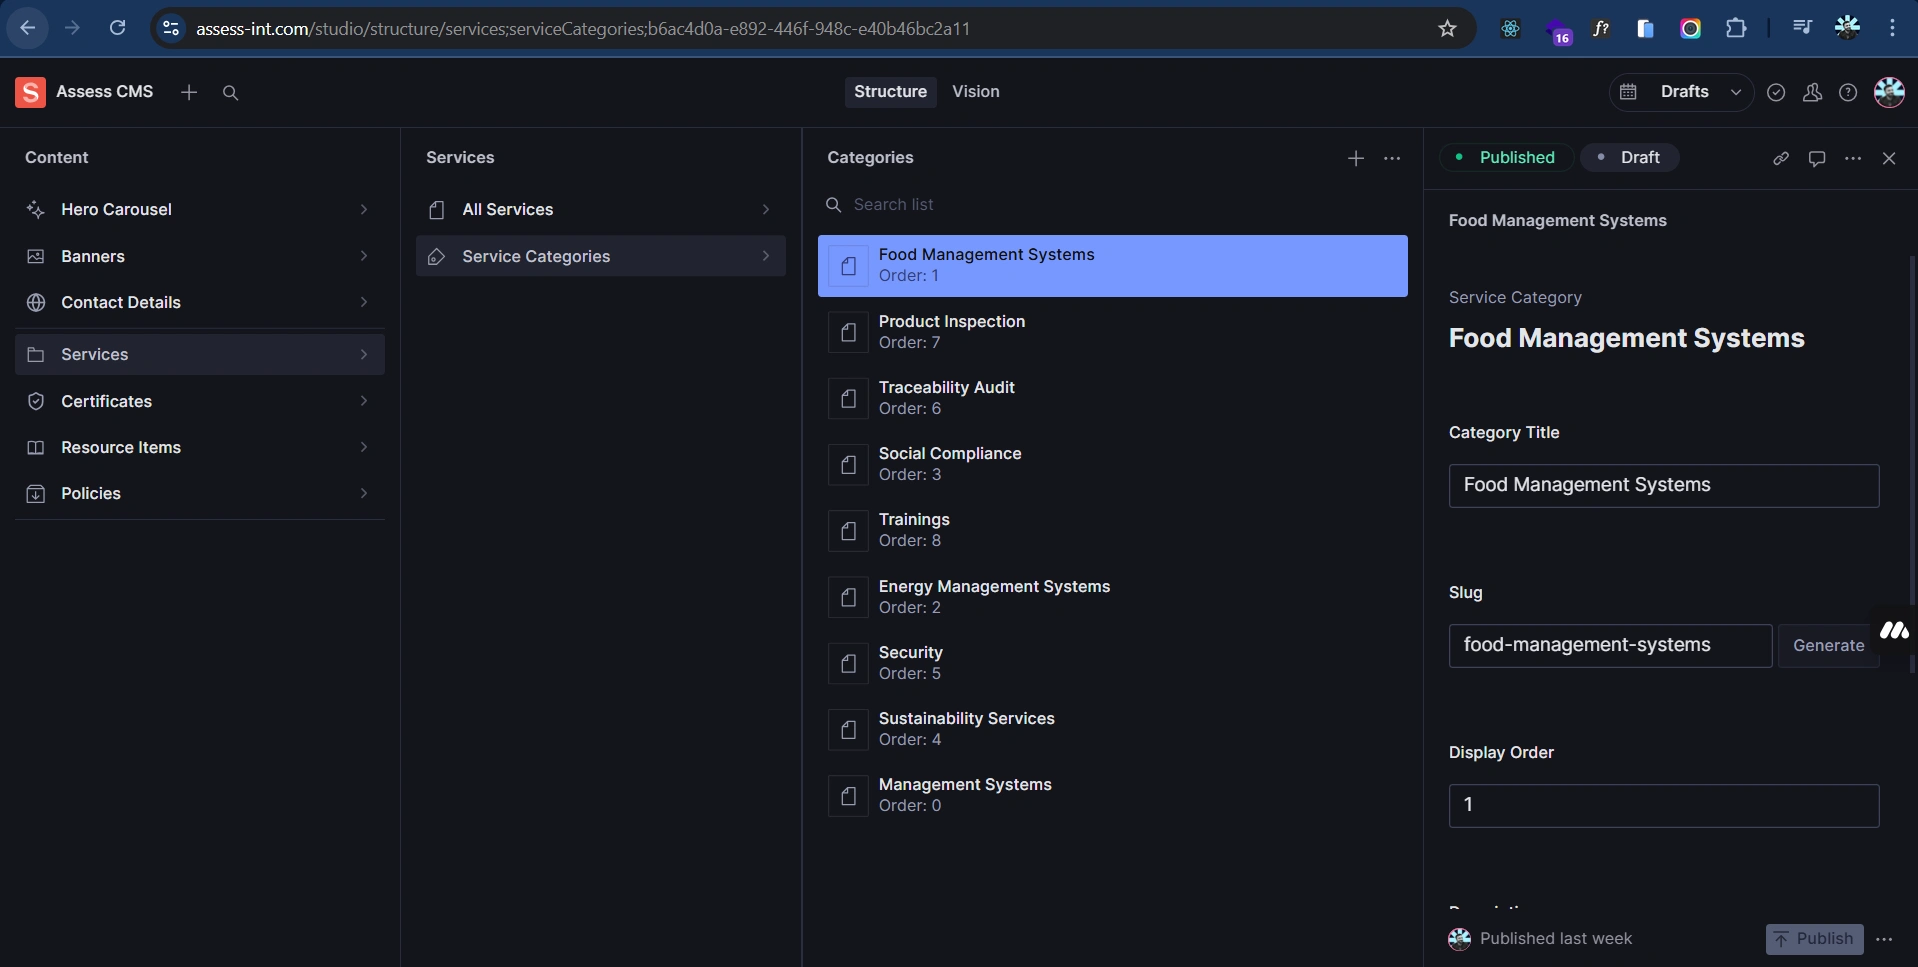Open the Categories pane overflow menu
Screen dimensions: 1918x967
click(1393, 158)
